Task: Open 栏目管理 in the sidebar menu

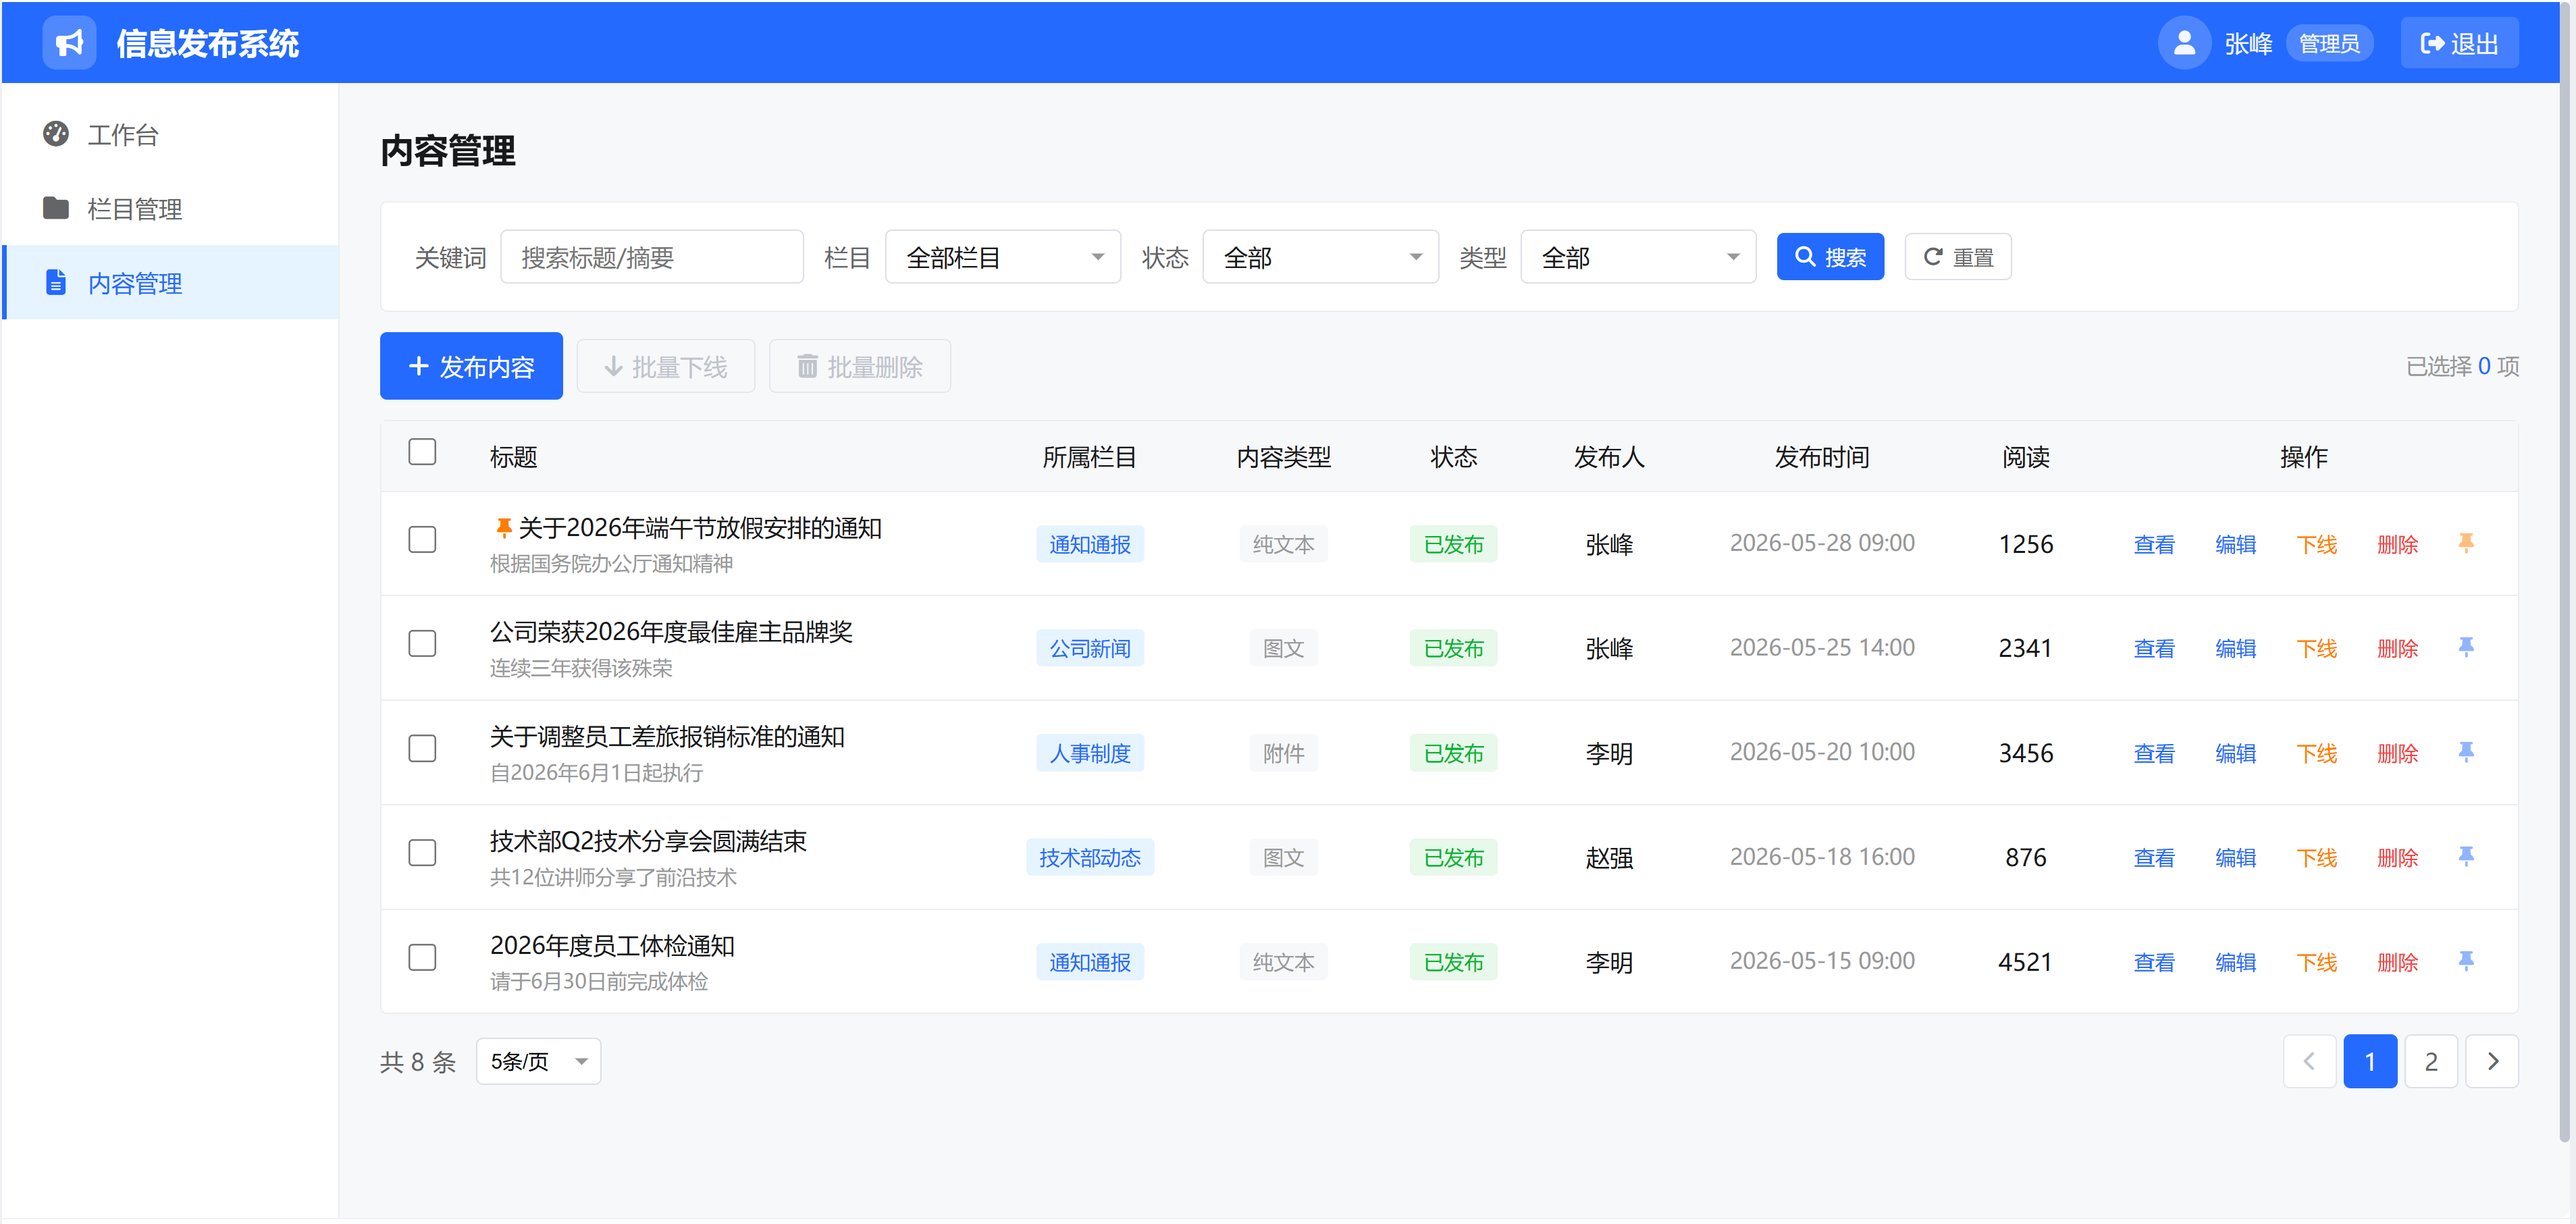Action: (171, 208)
